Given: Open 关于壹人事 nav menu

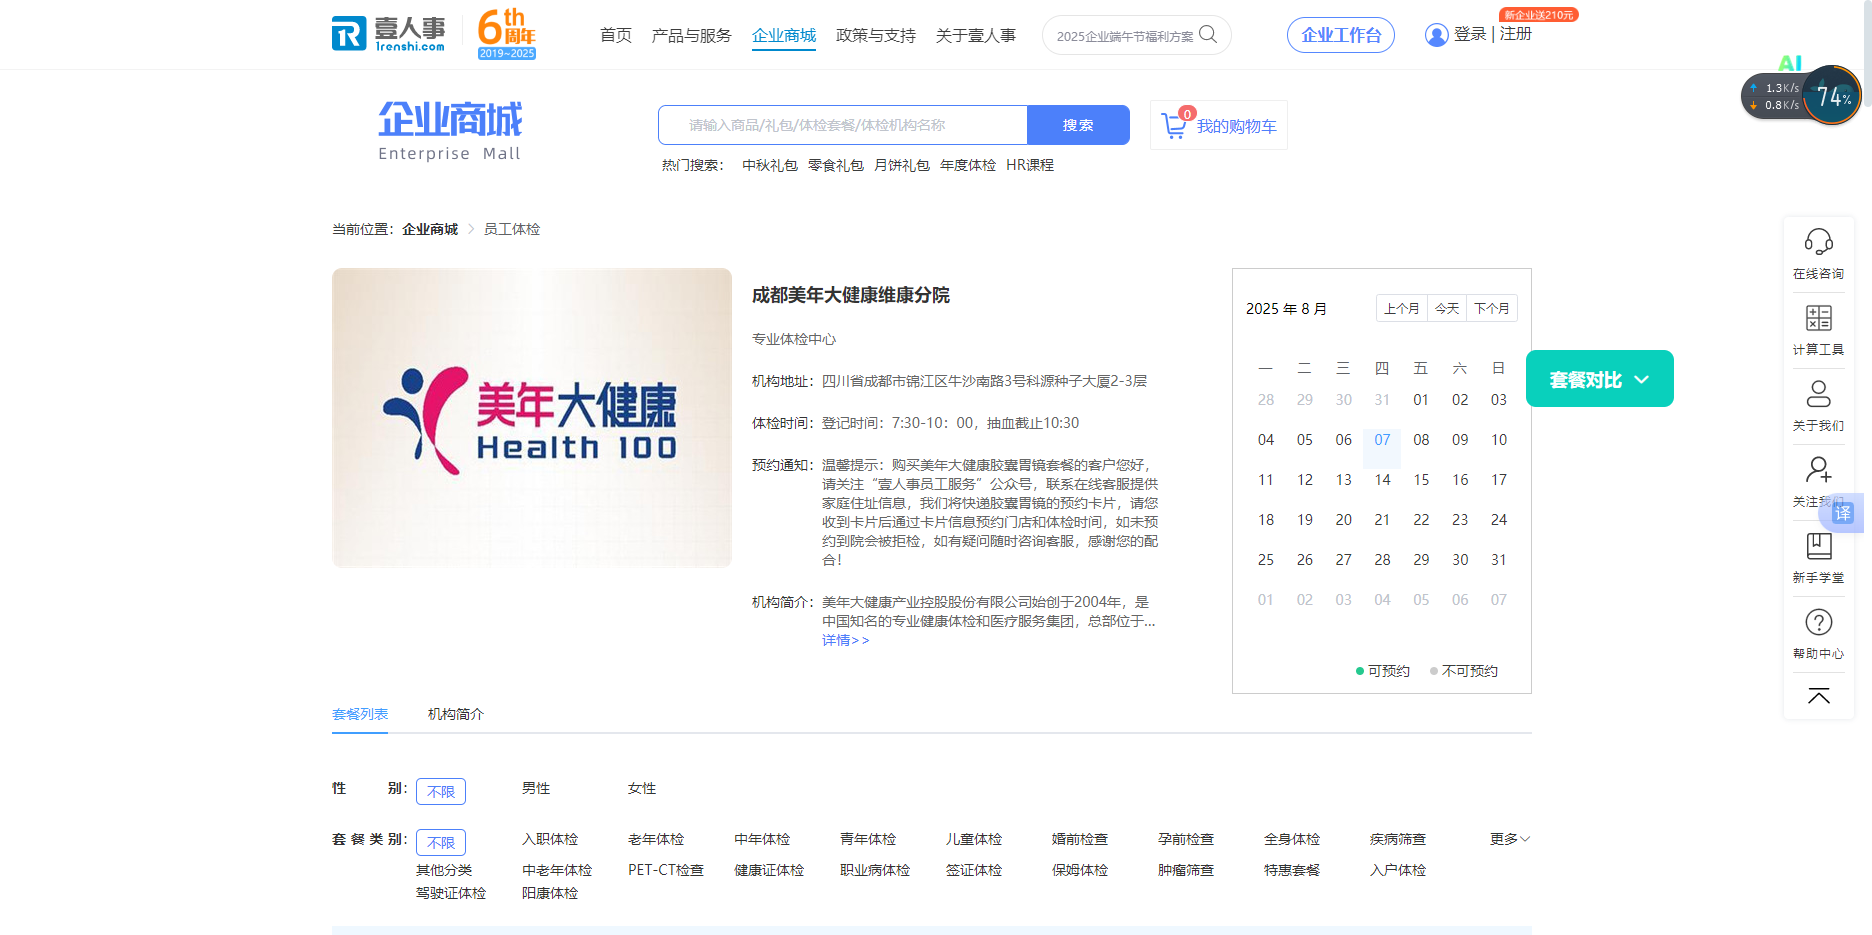Looking at the screenshot, I should [x=976, y=35].
